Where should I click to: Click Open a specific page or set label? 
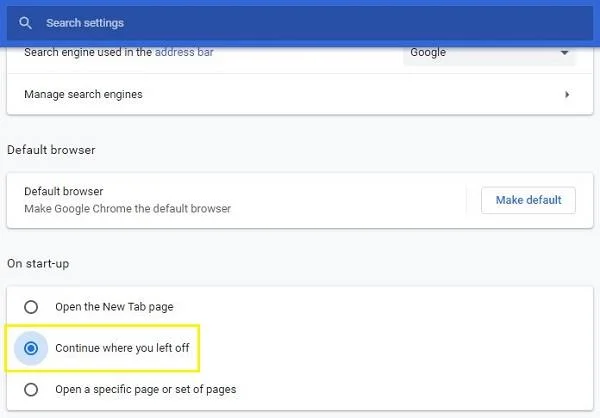(x=145, y=390)
